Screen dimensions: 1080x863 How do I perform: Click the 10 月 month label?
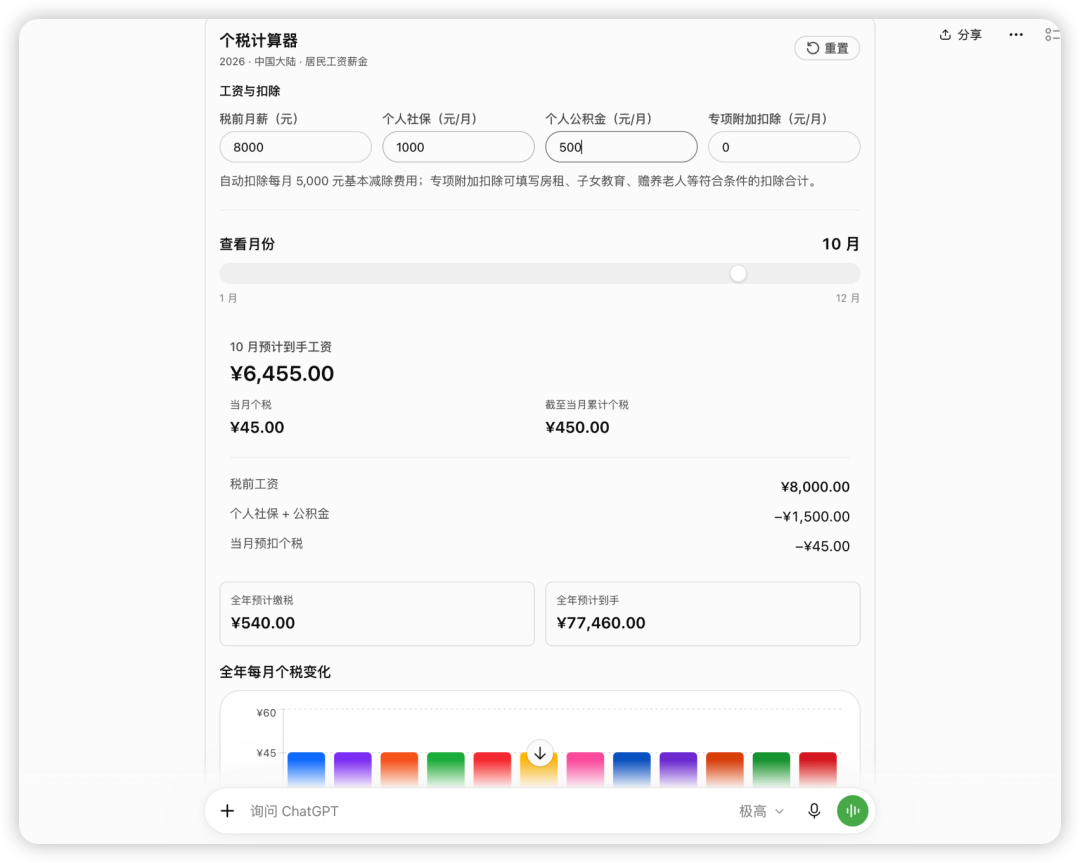(840, 244)
